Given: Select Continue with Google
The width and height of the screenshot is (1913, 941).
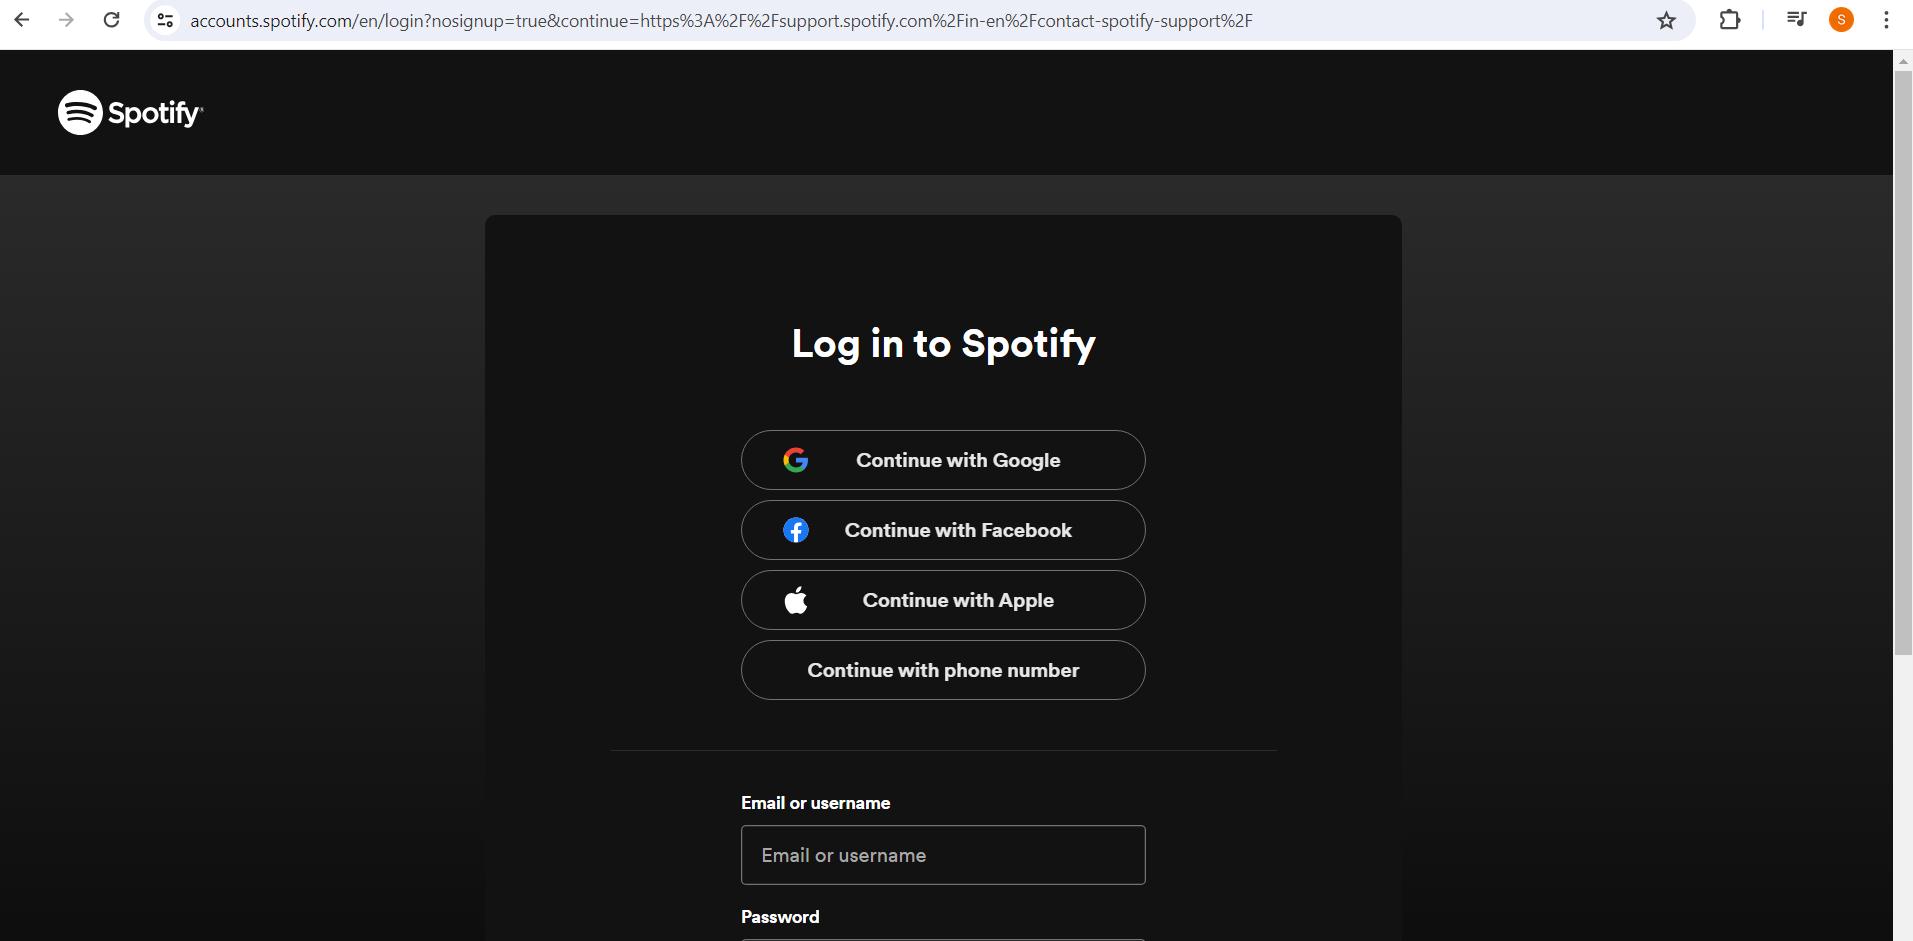Looking at the screenshot, I should (x=942, y=460).
